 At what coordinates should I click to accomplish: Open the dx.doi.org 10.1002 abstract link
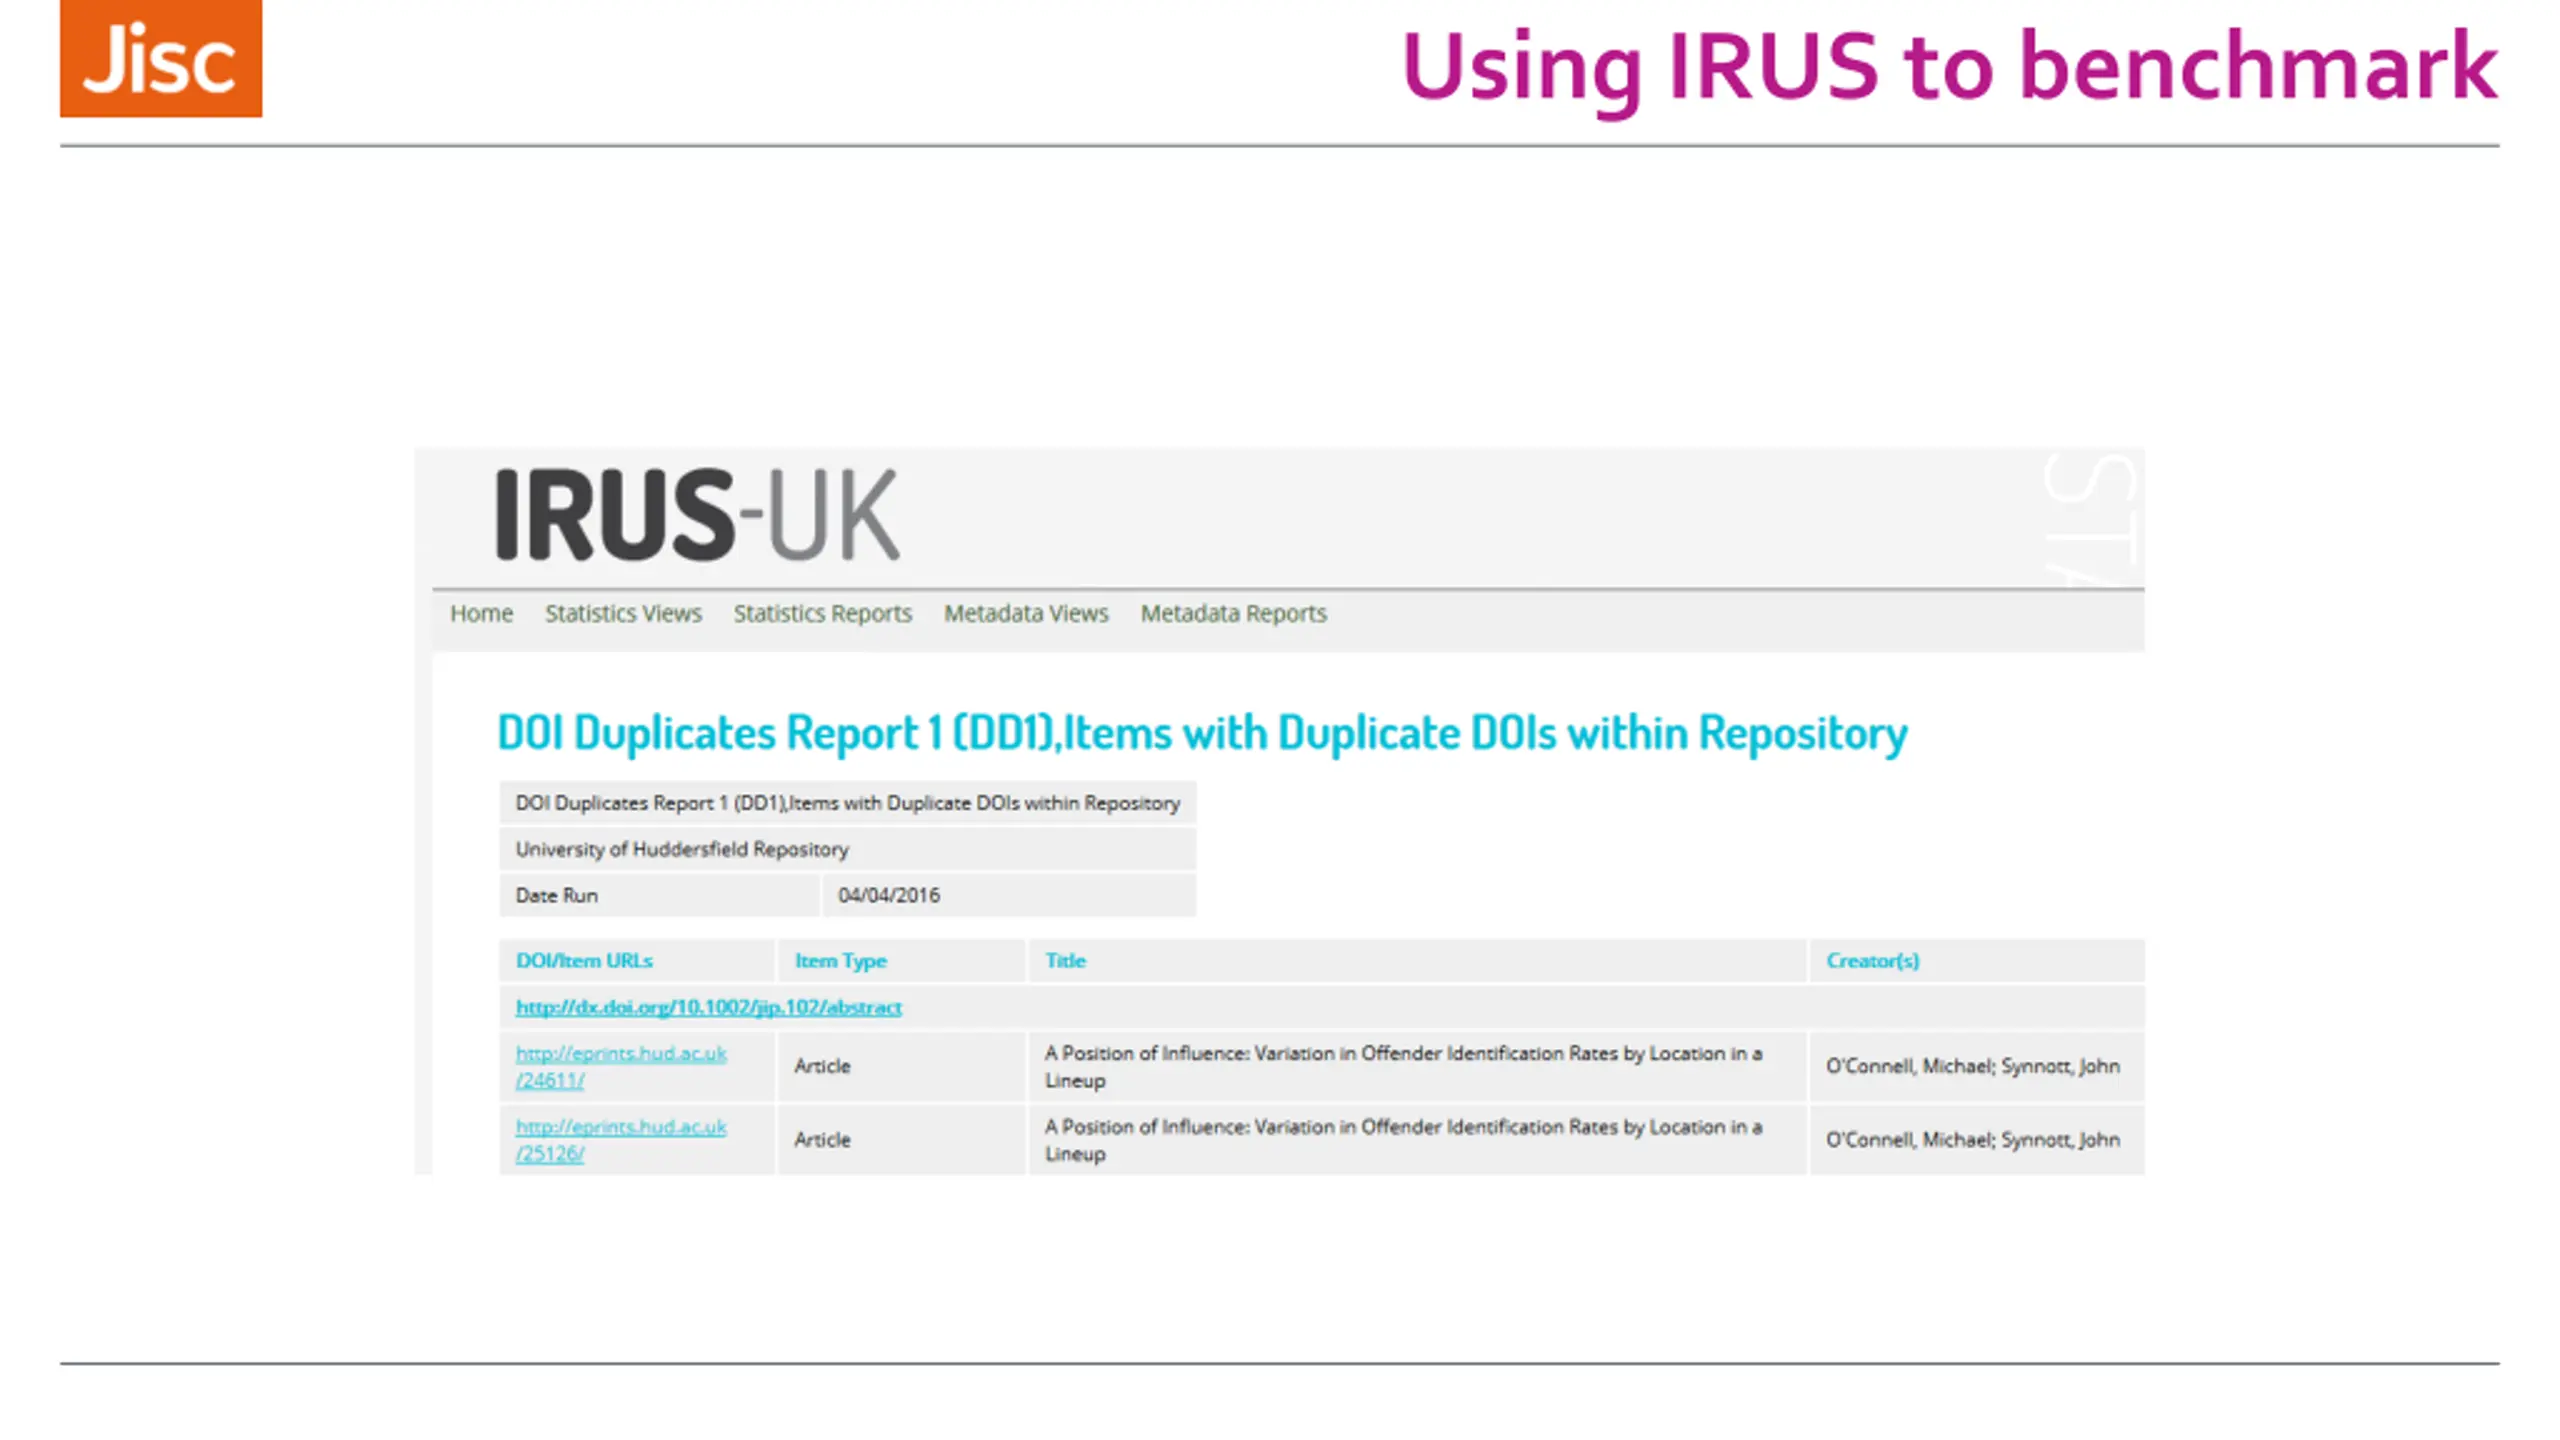click(x=708, y=1007)
